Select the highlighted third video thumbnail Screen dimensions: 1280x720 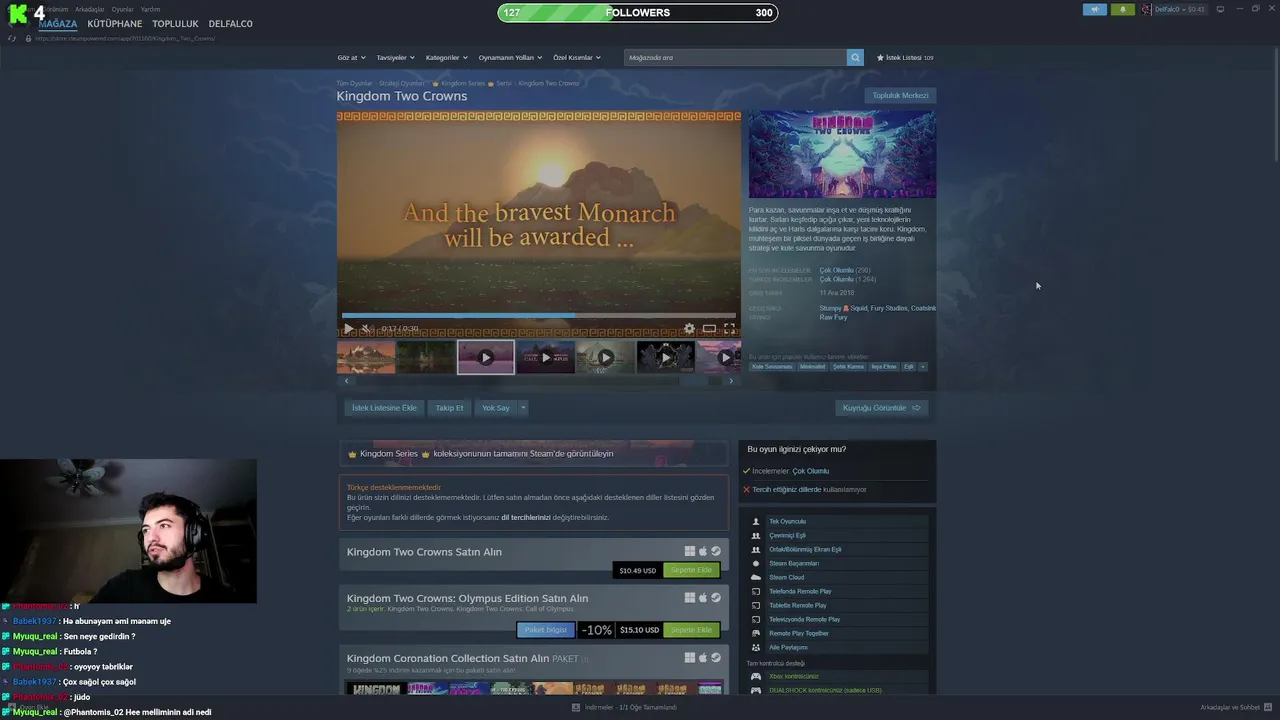[x=486, y=357]
